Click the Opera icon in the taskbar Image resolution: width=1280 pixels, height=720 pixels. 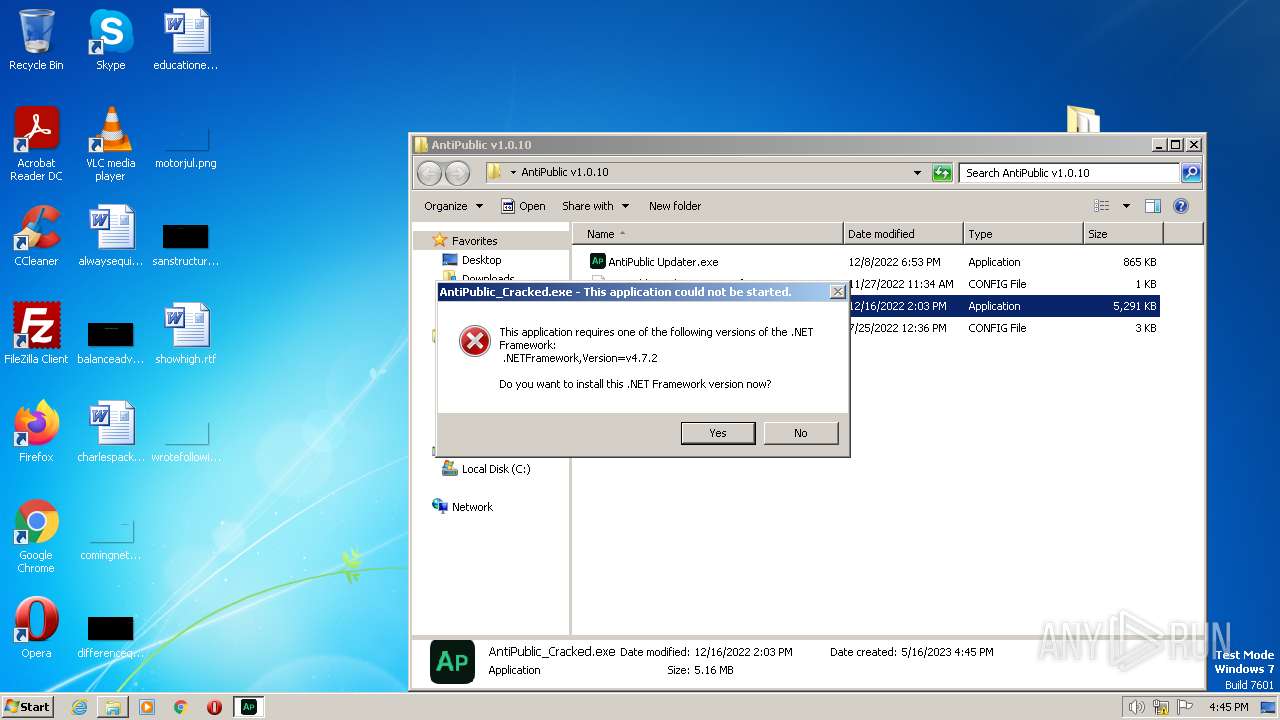(x=214, y=707)
